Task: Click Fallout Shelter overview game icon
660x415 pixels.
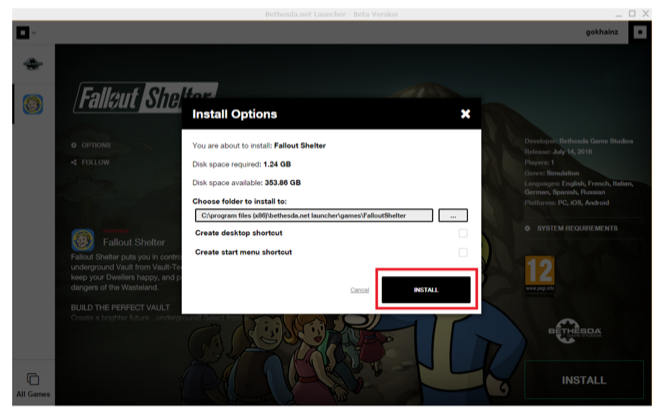Action: [x=82, y=240]
